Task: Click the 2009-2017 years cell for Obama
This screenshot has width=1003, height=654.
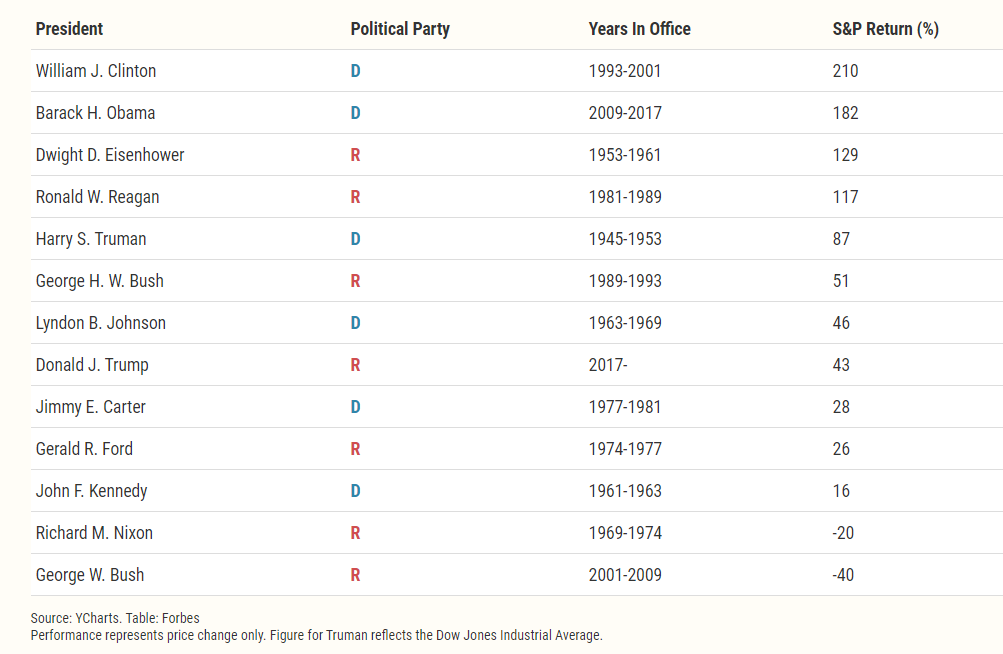Action: (x=625, y=113)
